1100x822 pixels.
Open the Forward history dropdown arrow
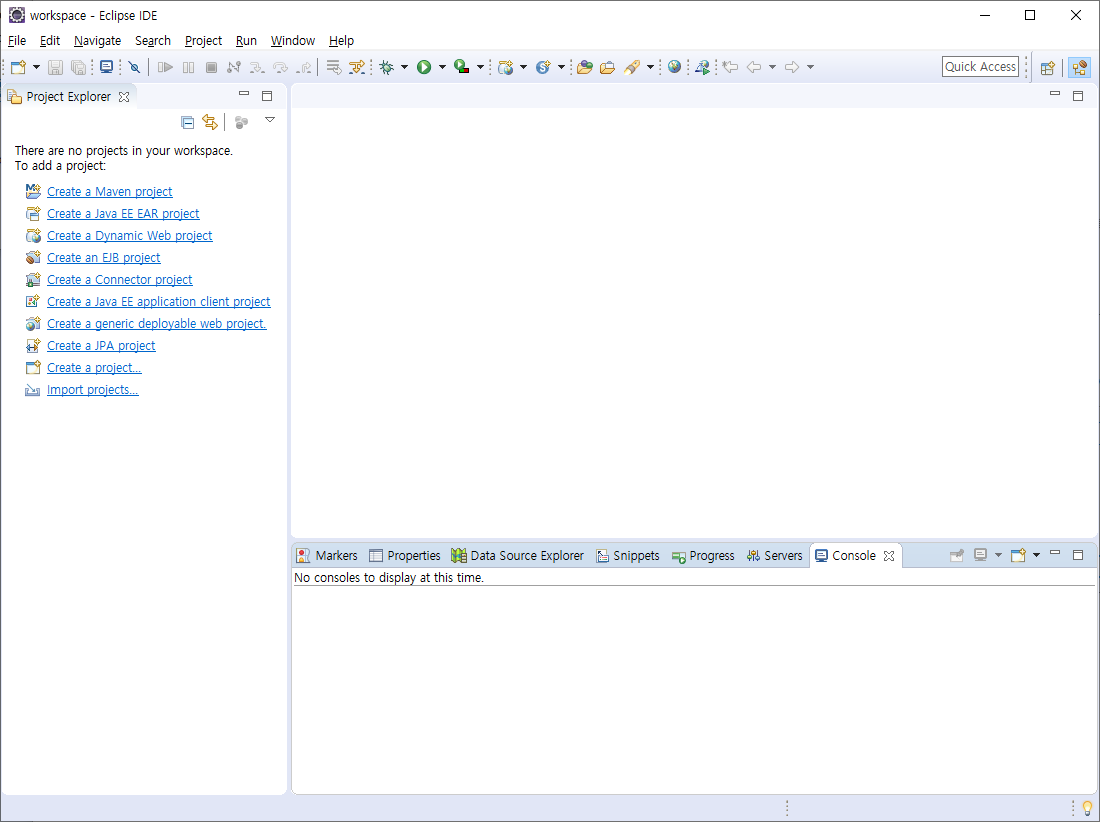tap(810, 67)
